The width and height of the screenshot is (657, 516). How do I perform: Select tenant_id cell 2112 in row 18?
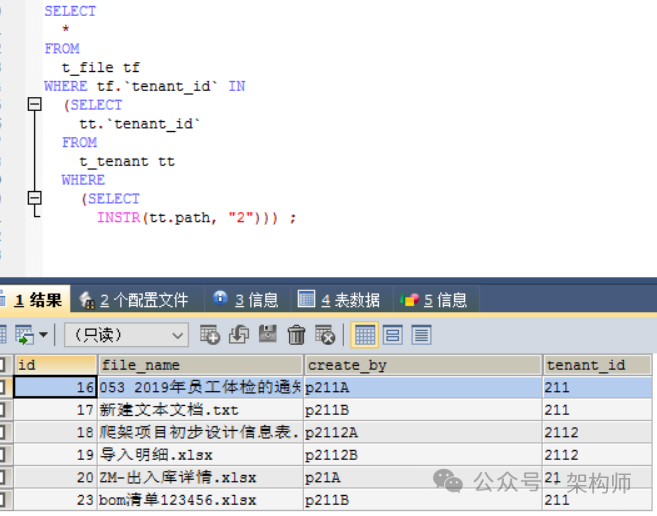pyautogui.click(x=598, y=432)
